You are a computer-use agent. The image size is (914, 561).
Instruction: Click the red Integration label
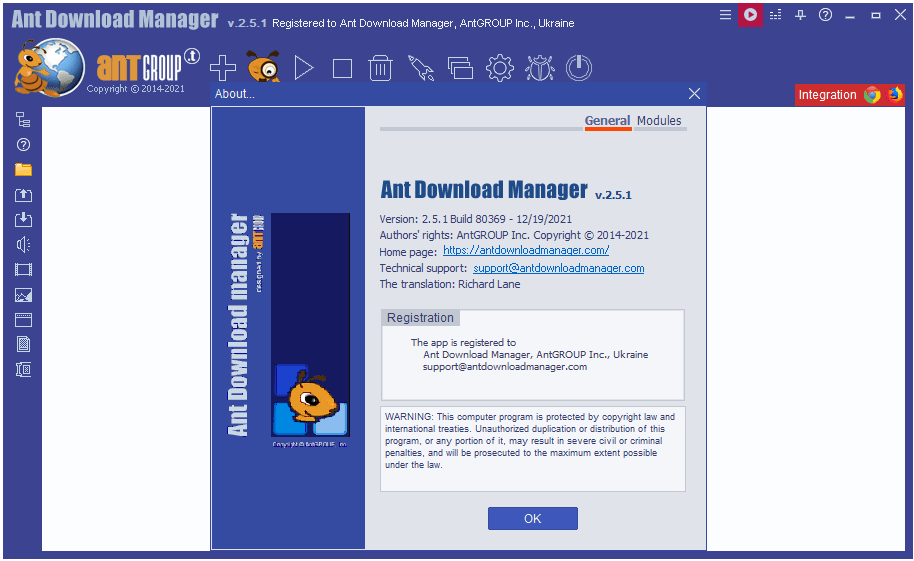point(827,95)
